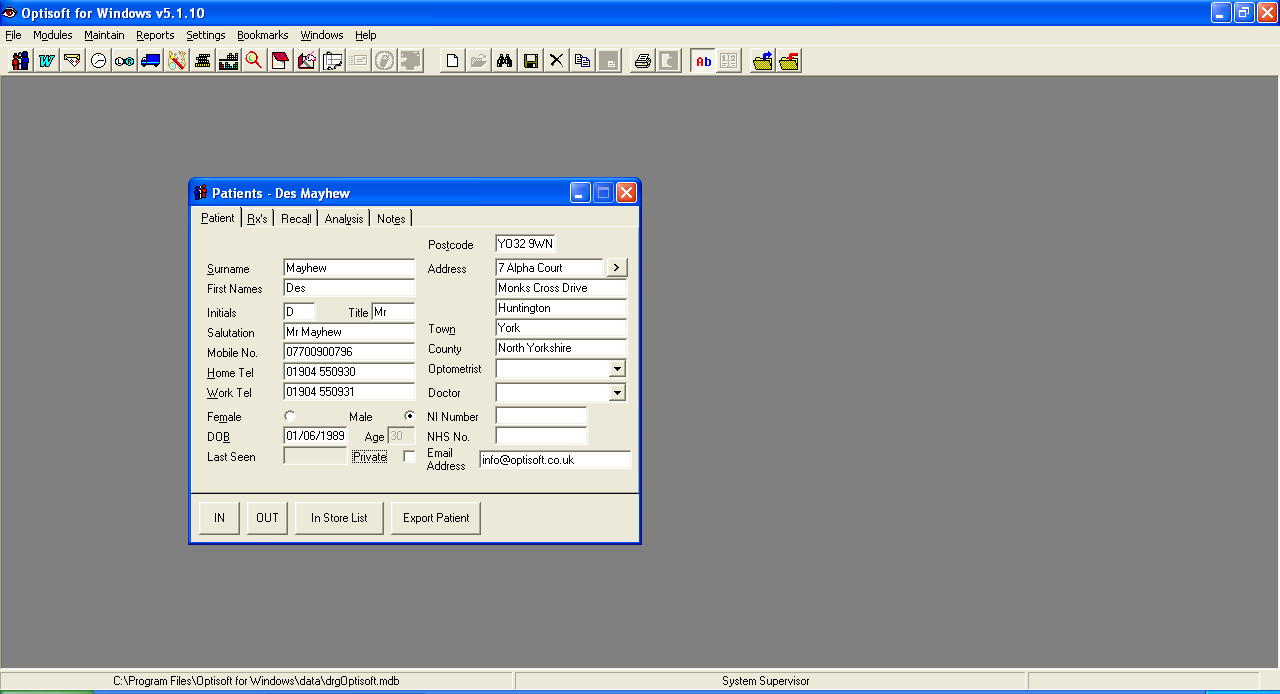This screenshot has height=694, width=1280.
Task: Open the Patients module people icon
Action: [x=20, y=61]
